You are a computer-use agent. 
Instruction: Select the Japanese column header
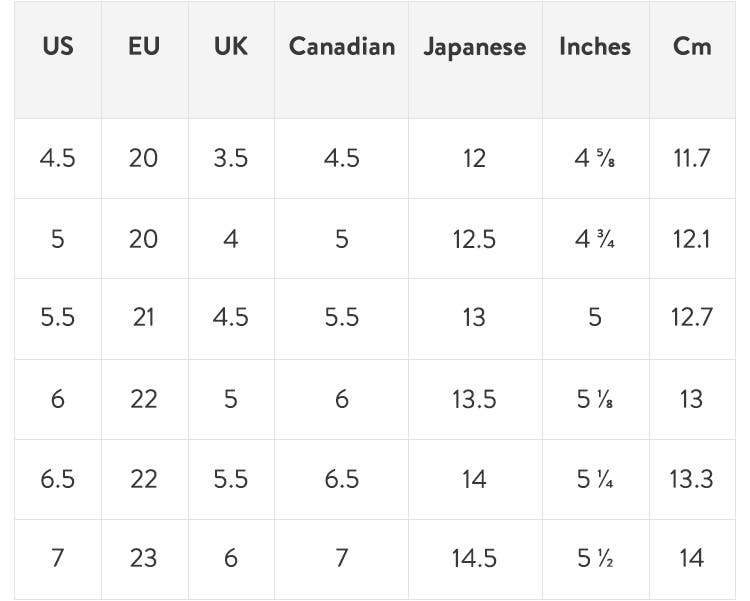pyautogui.click(x=474, y=47)
